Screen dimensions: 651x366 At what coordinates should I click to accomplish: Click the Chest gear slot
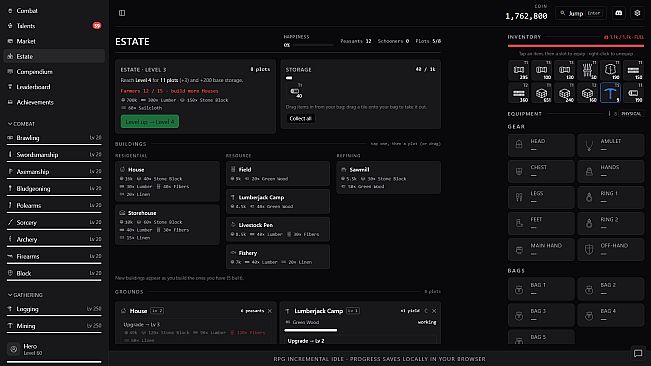click(541, 171)
